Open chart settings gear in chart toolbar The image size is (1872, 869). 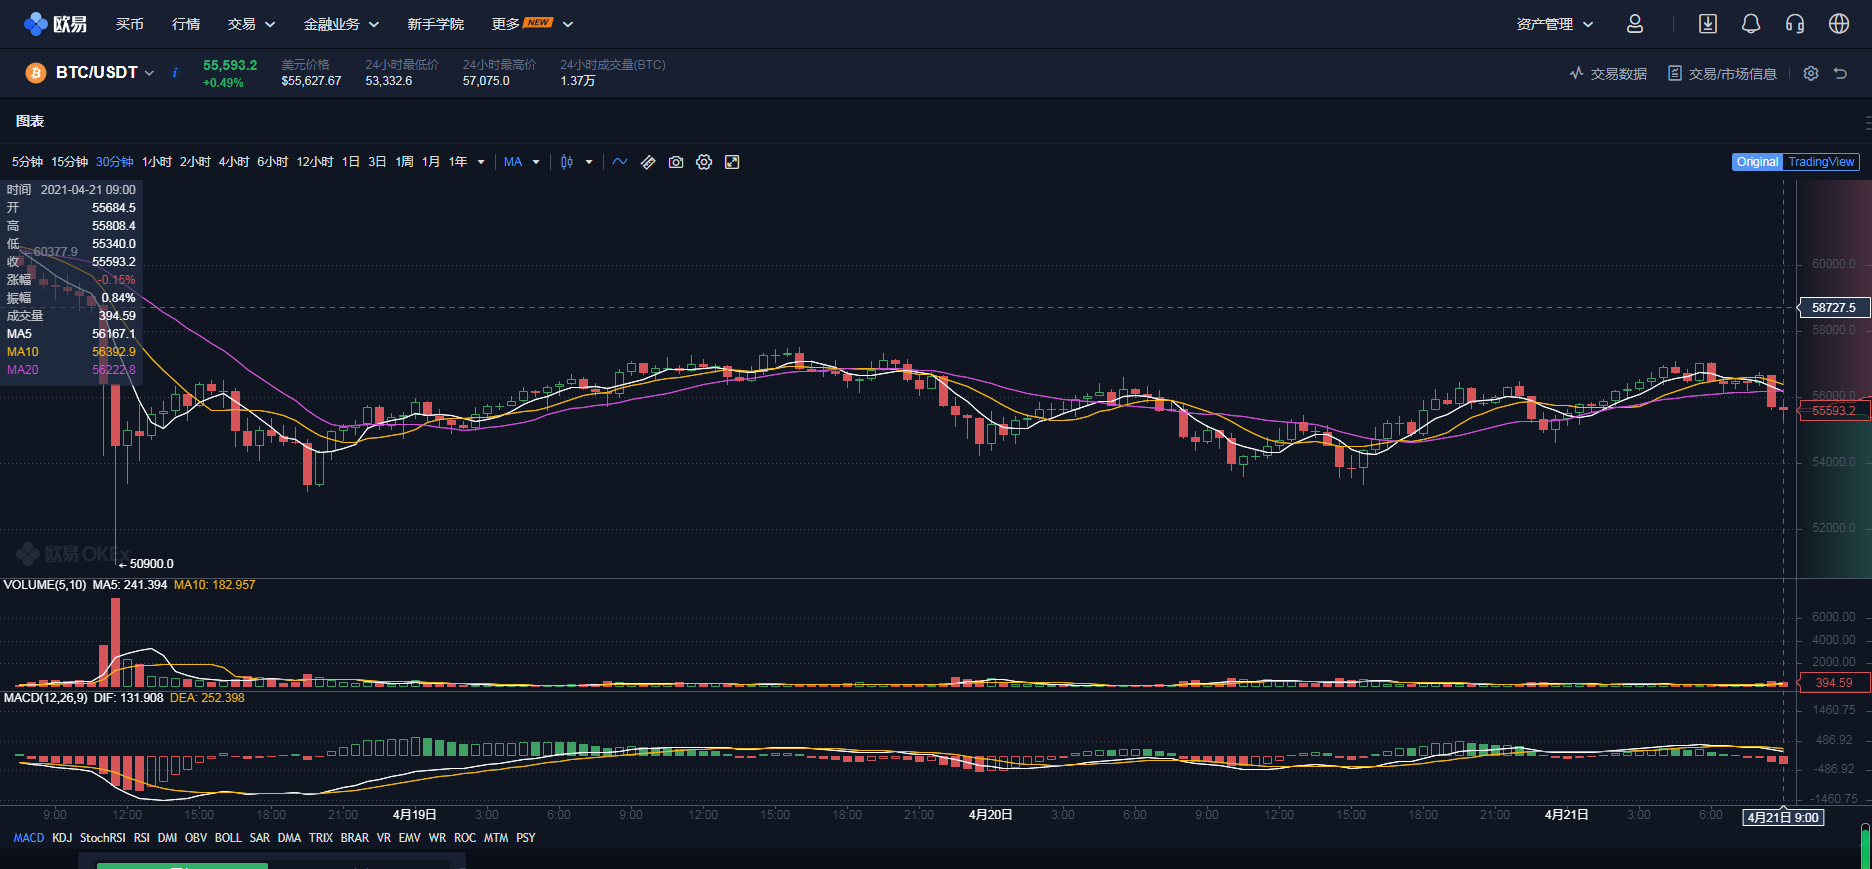coord(704,162)
